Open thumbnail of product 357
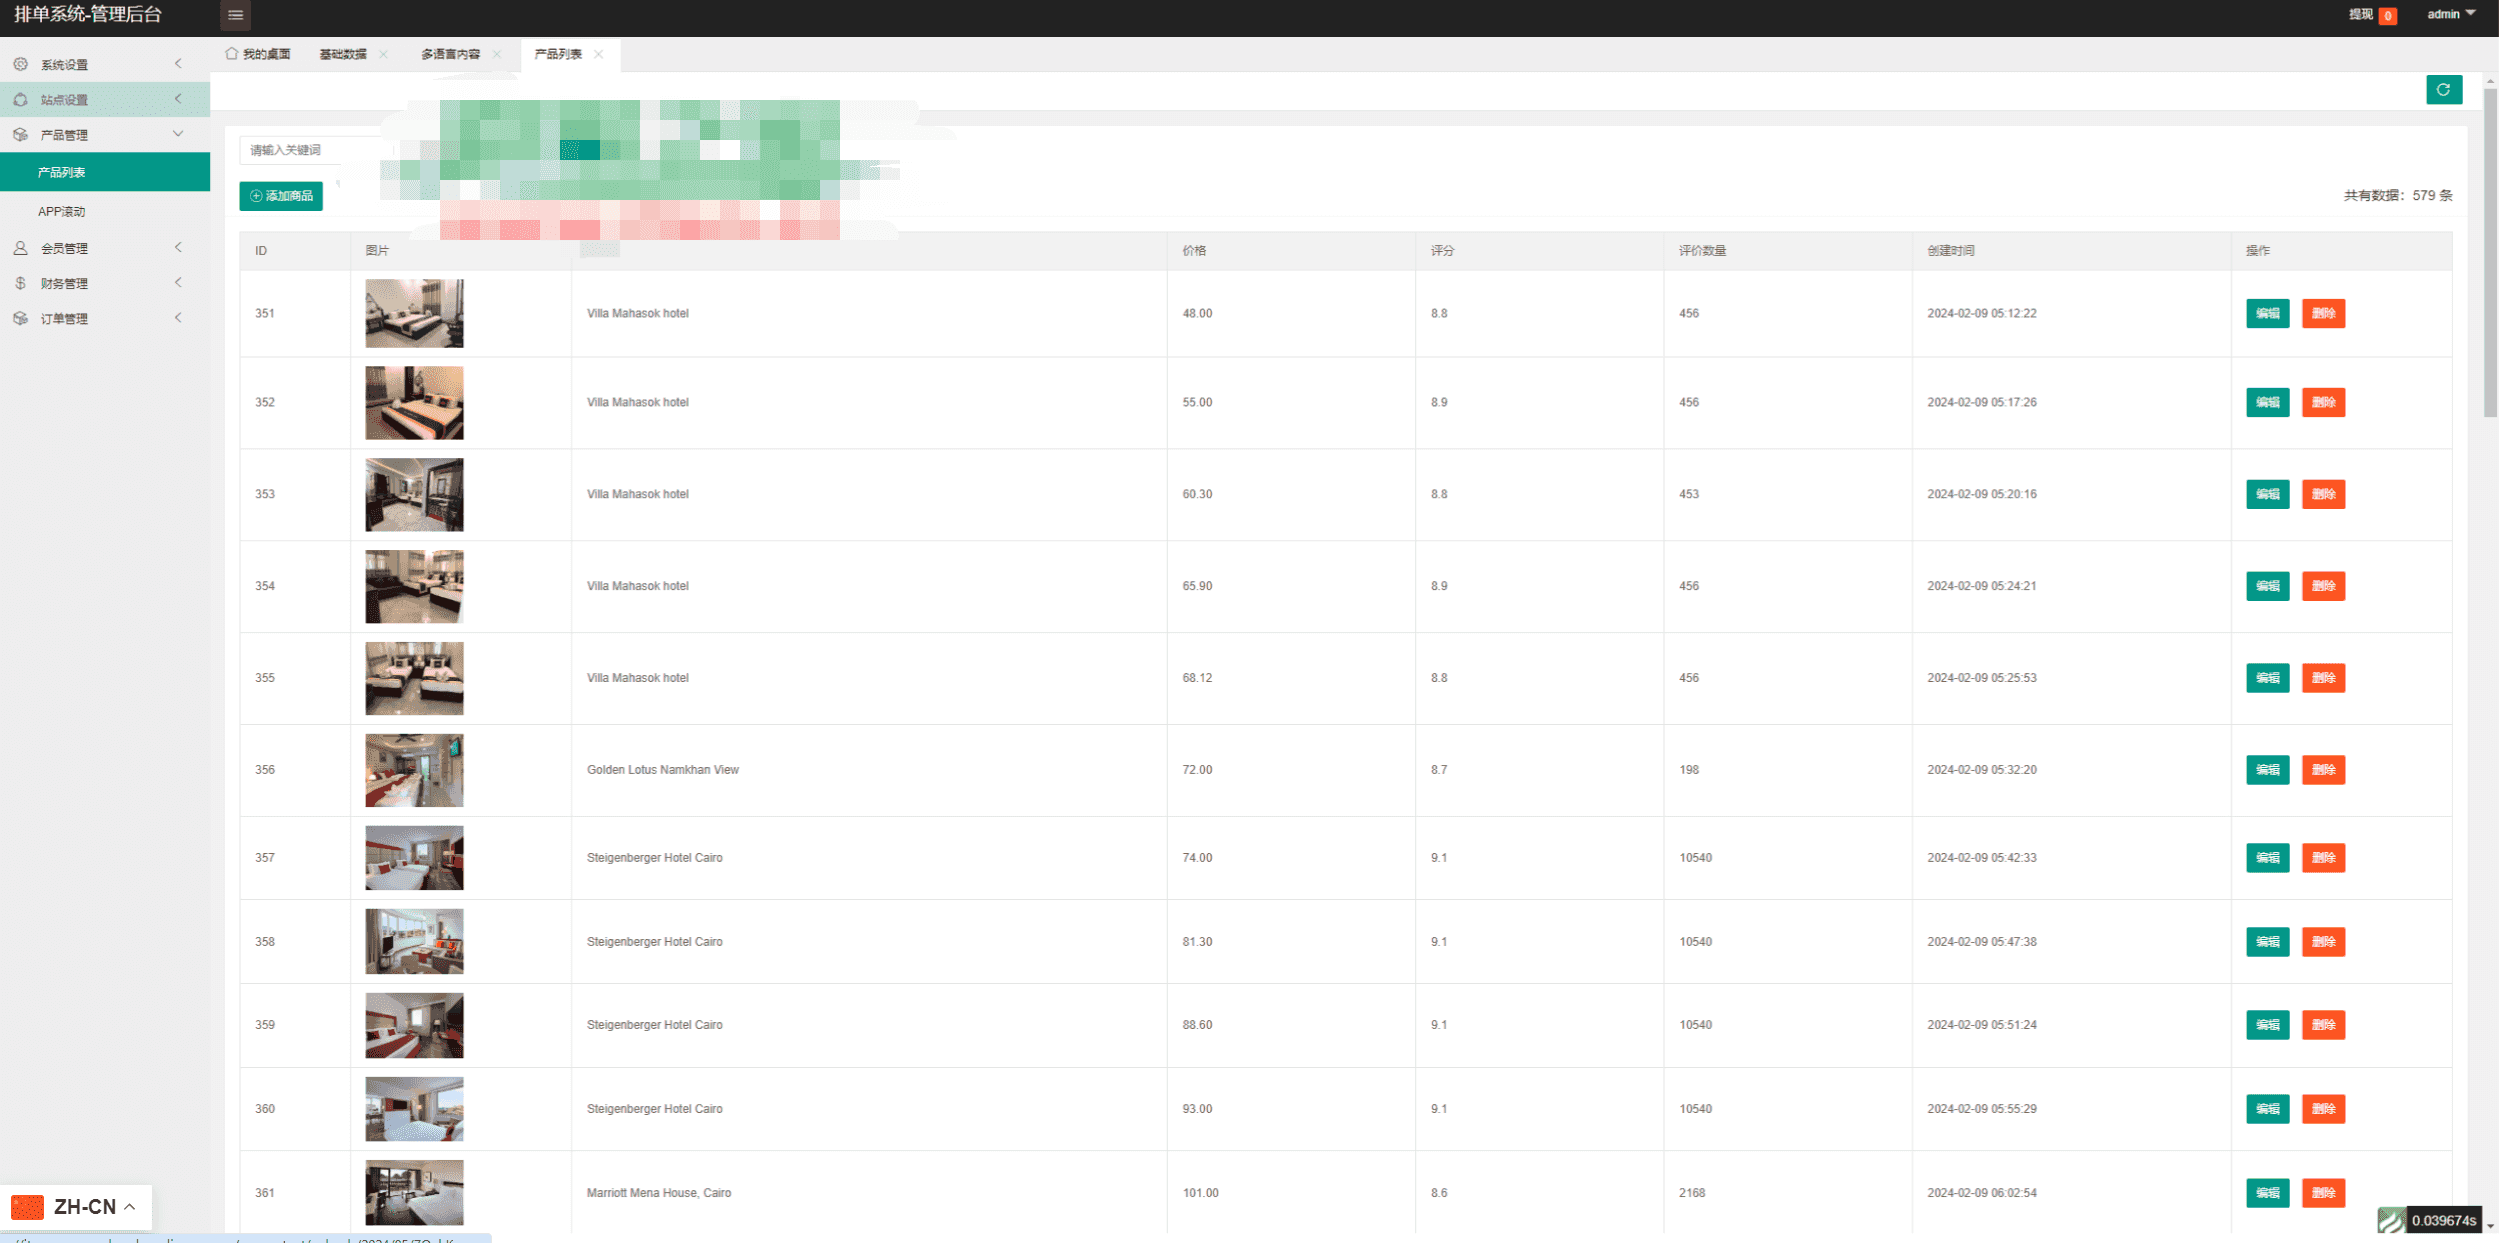Image resolution: width=2499 pixels, height=1243 pixels. 414,858
